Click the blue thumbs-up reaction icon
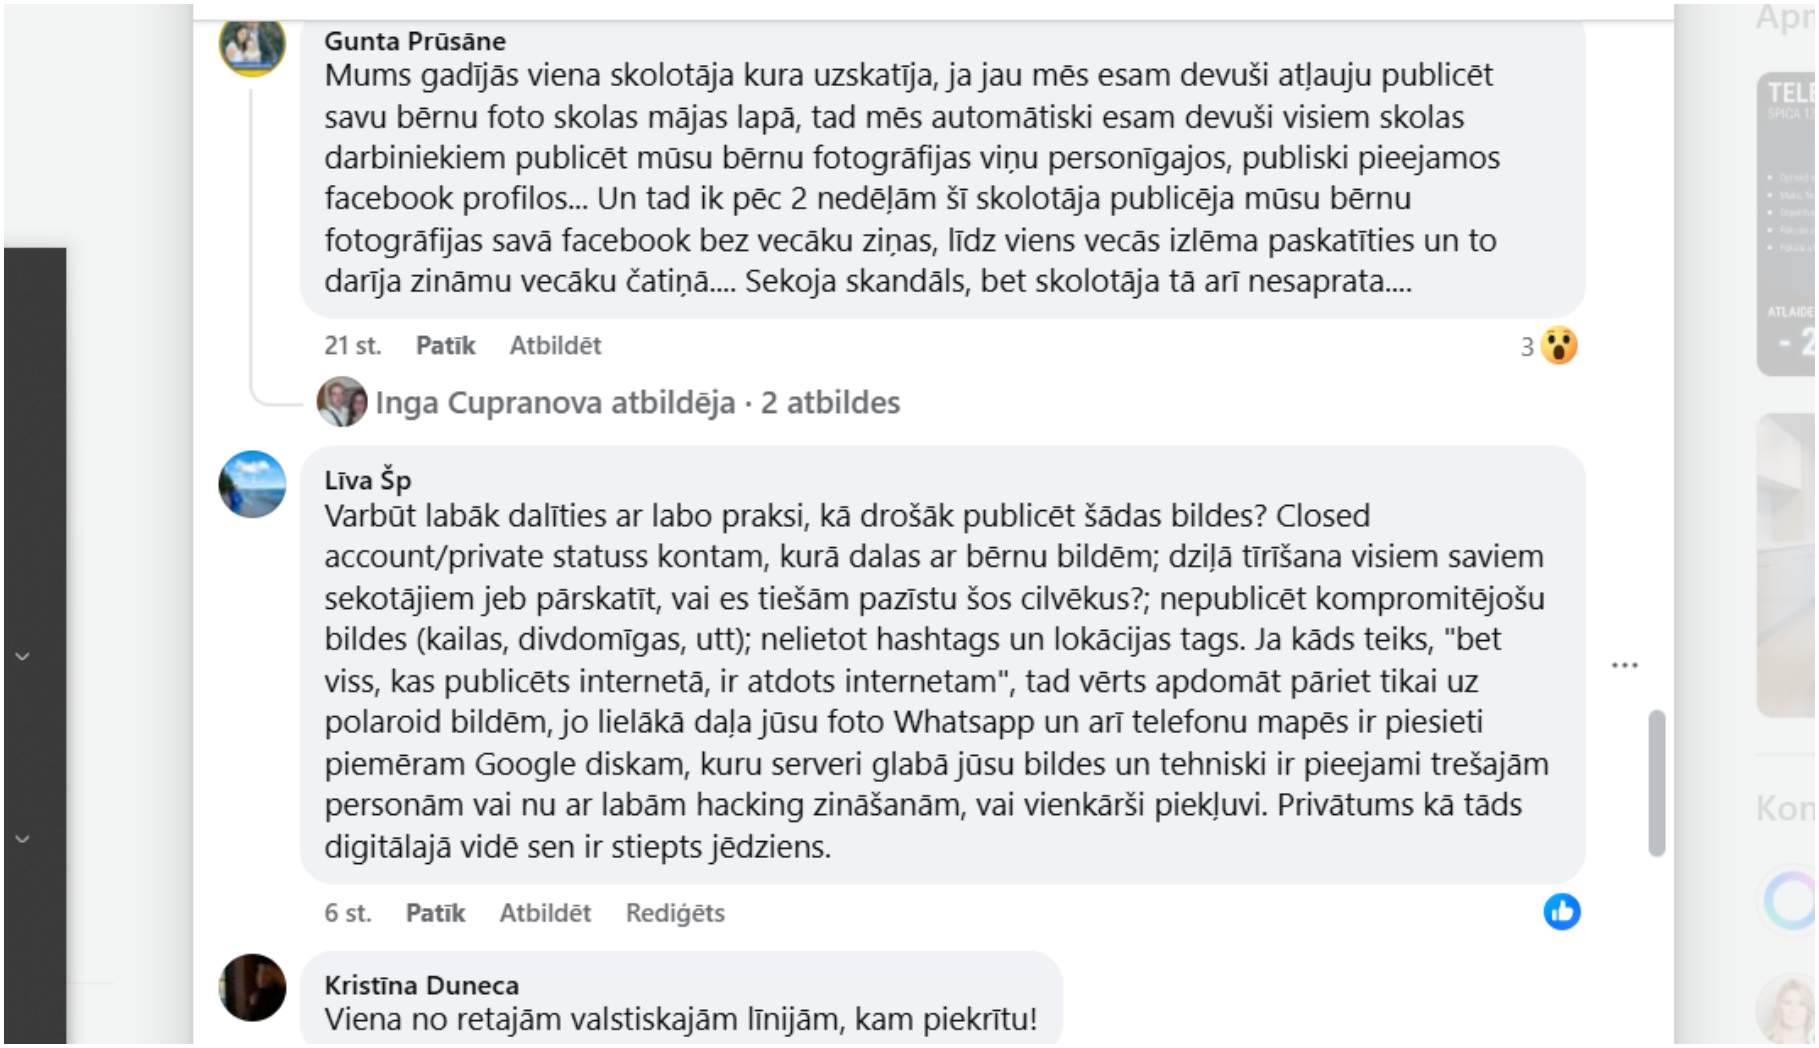 pos(1561,912)
